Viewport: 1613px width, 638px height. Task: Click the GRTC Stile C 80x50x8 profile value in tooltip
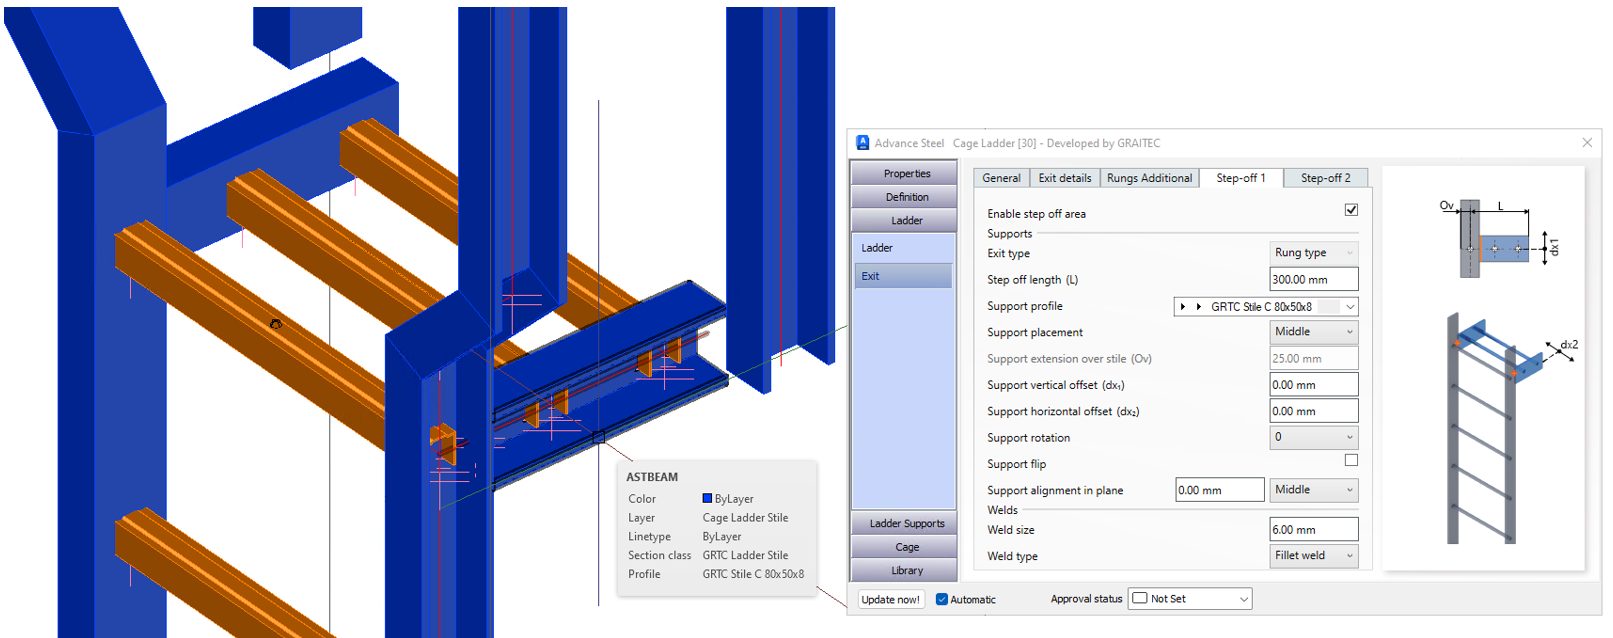point(753,574)
